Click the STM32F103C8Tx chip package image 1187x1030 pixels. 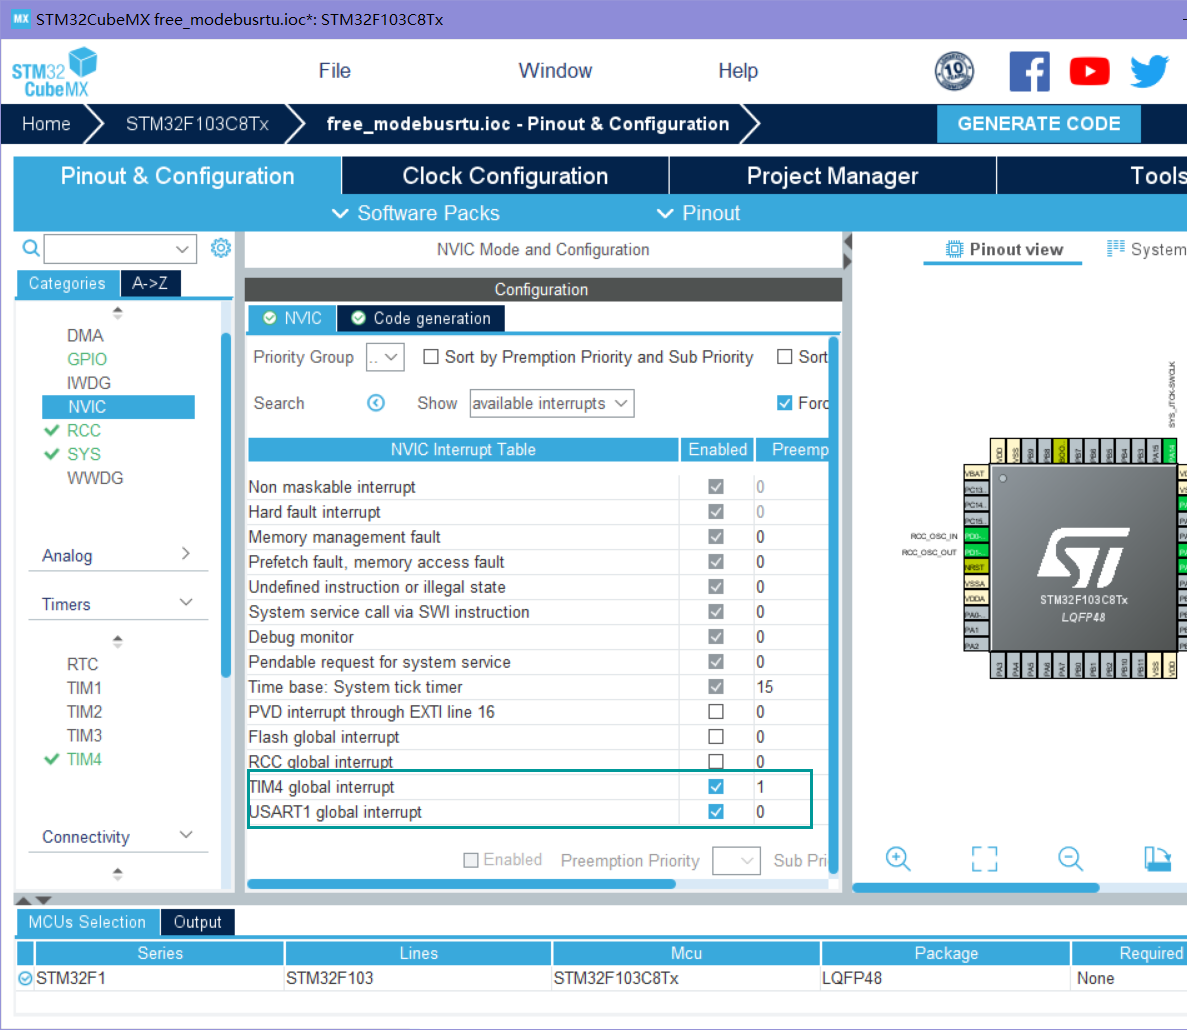(1083, 558)
